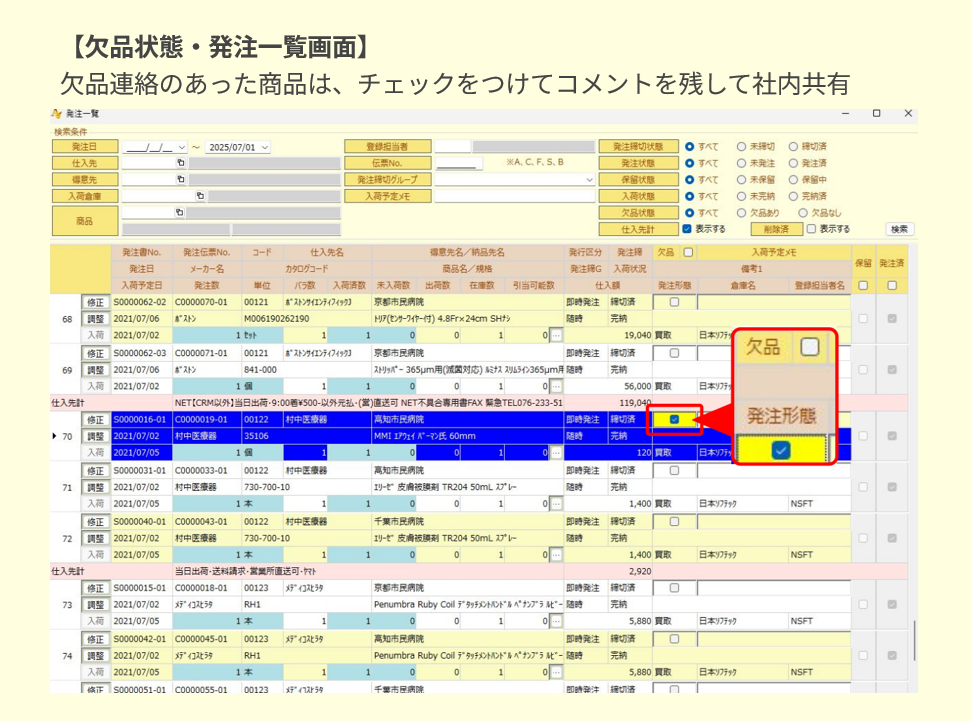
Task: Open the 2025/07/01 end date dropdown
Action: (x=263, y=146)
